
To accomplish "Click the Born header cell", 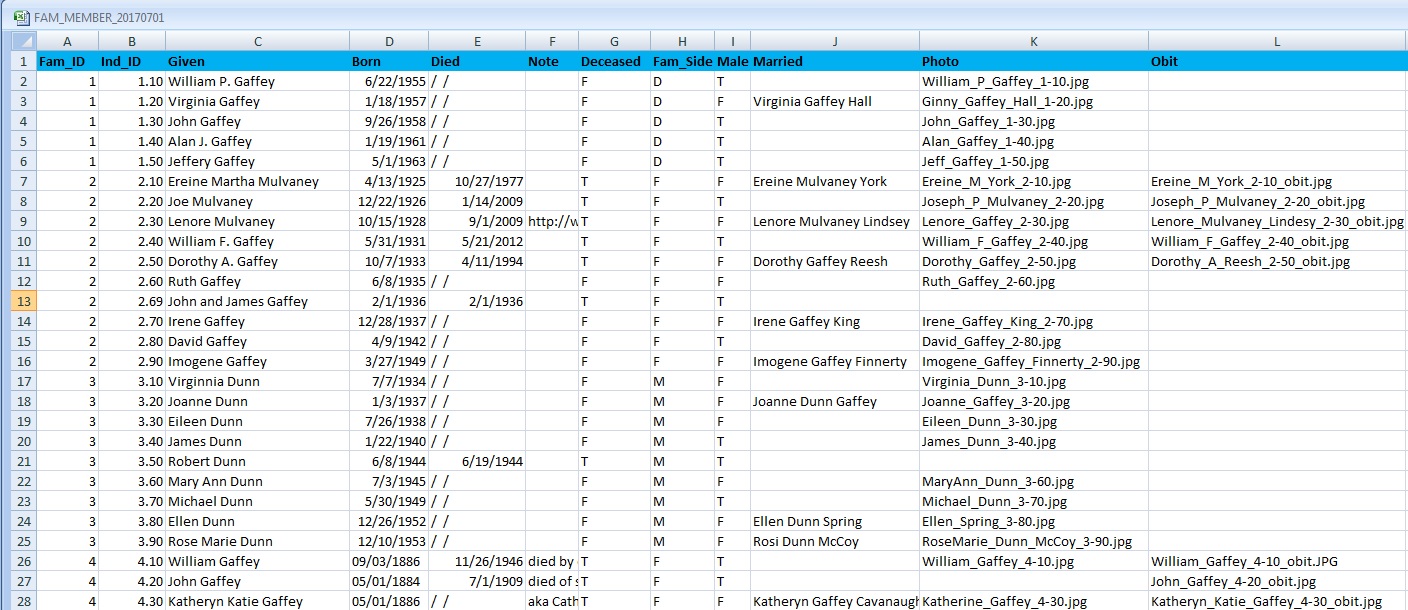I will click(x=389, y=61).
